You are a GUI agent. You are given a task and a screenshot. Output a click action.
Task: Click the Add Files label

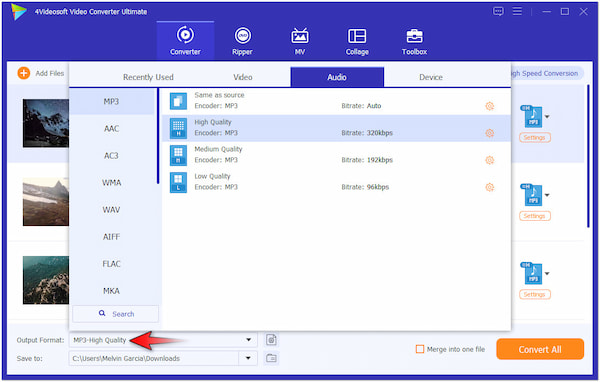pos(50,73)
